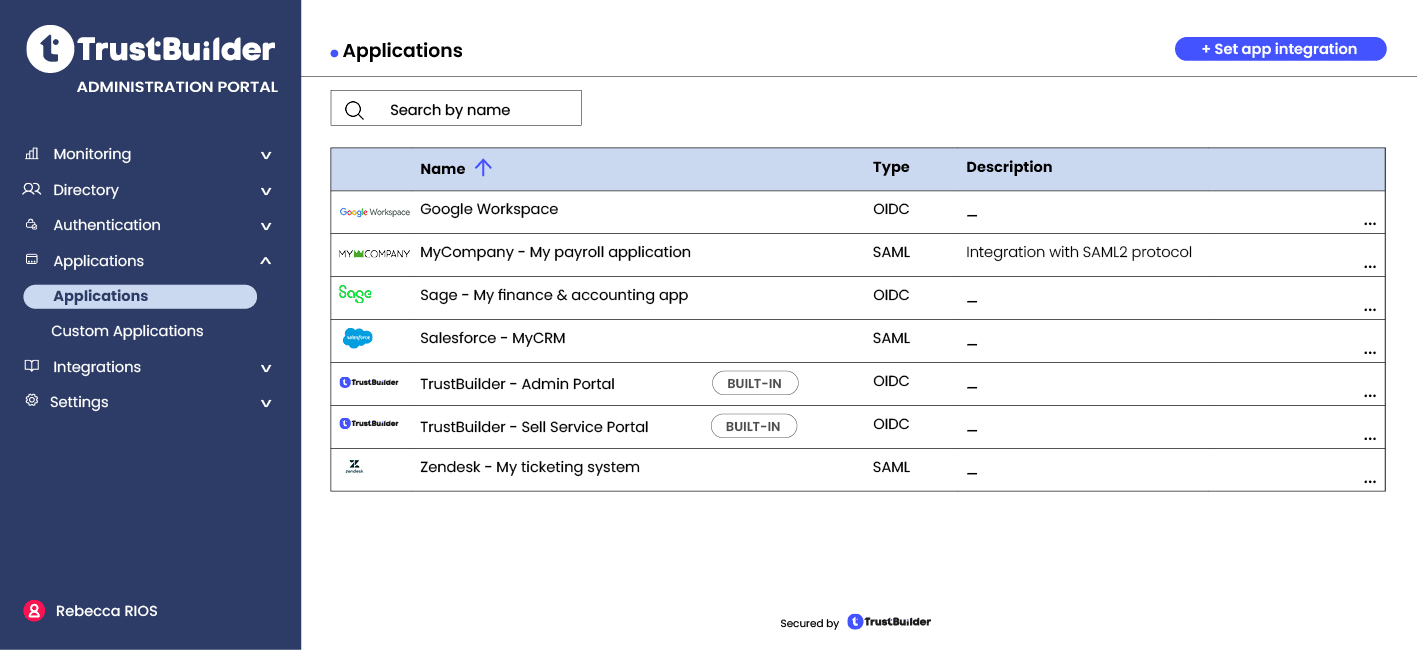The image size is (1417, 650).
Task: Sort by the Name column header
Action: (x=443, y=169)
